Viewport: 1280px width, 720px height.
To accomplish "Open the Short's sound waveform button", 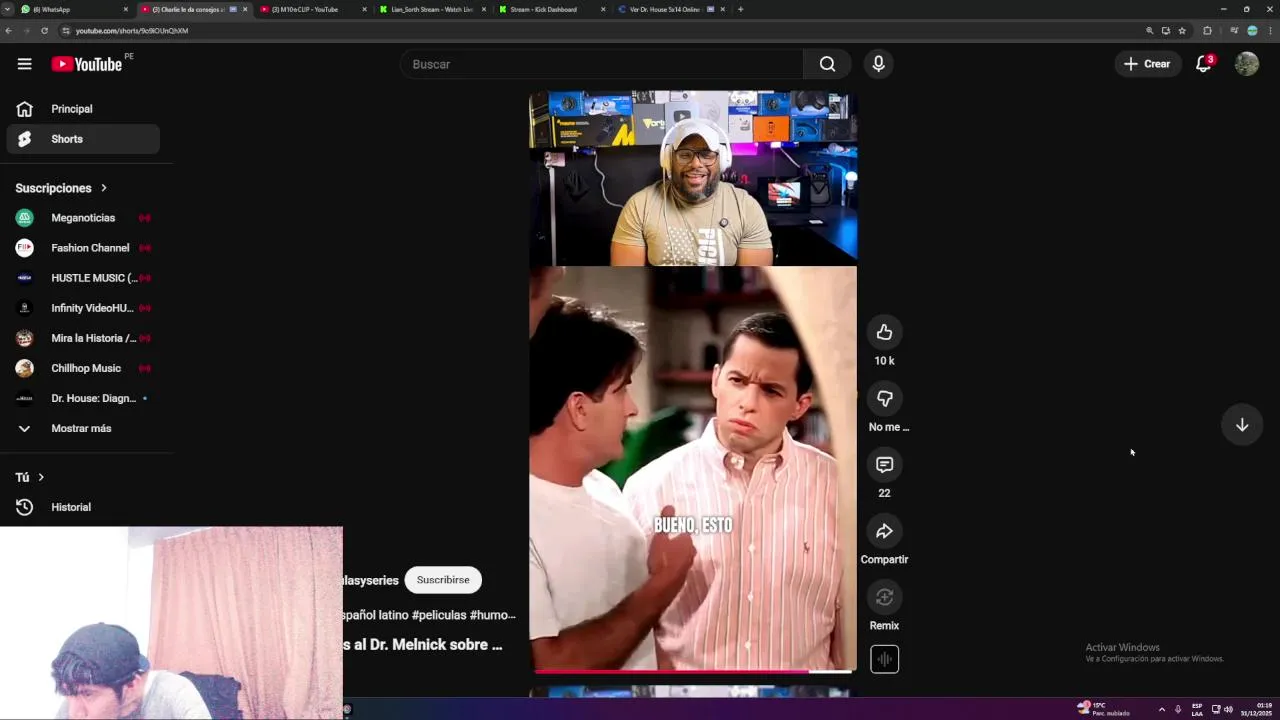I will (x=884, y=659).
